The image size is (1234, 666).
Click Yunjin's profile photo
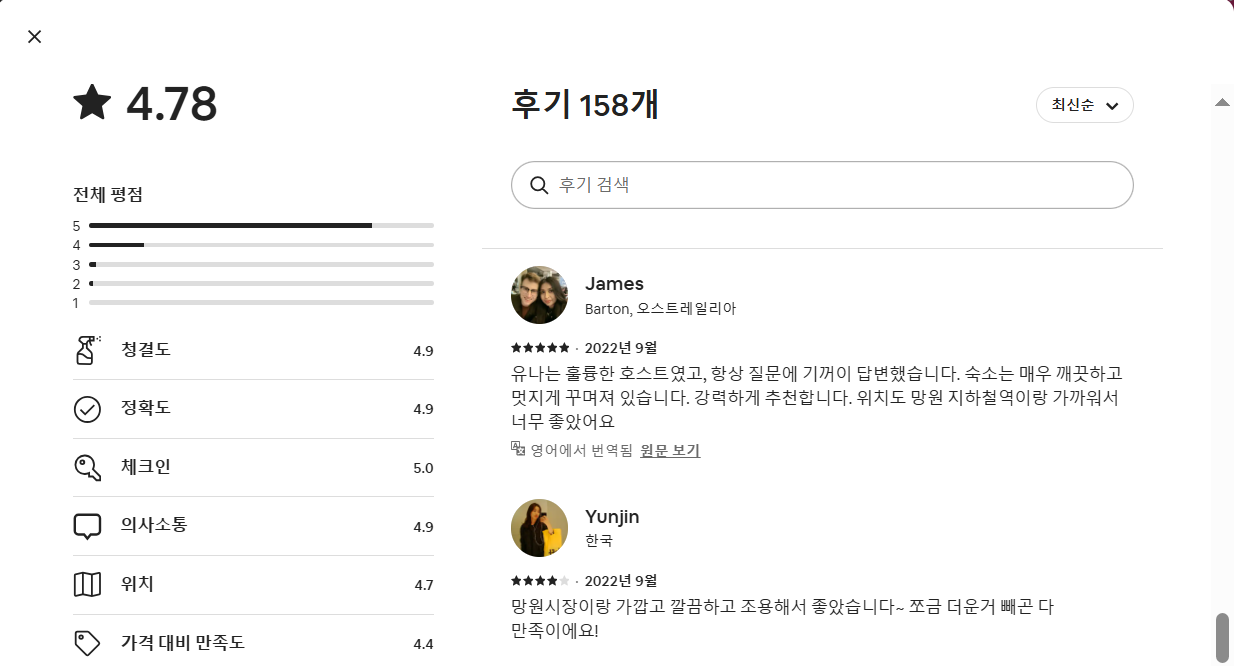(540, 528)
